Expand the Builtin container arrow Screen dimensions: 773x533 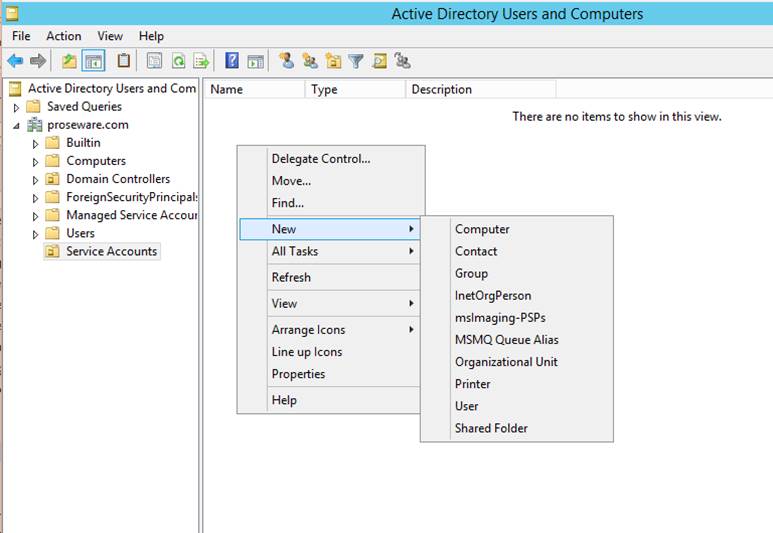tap(36, 143)
